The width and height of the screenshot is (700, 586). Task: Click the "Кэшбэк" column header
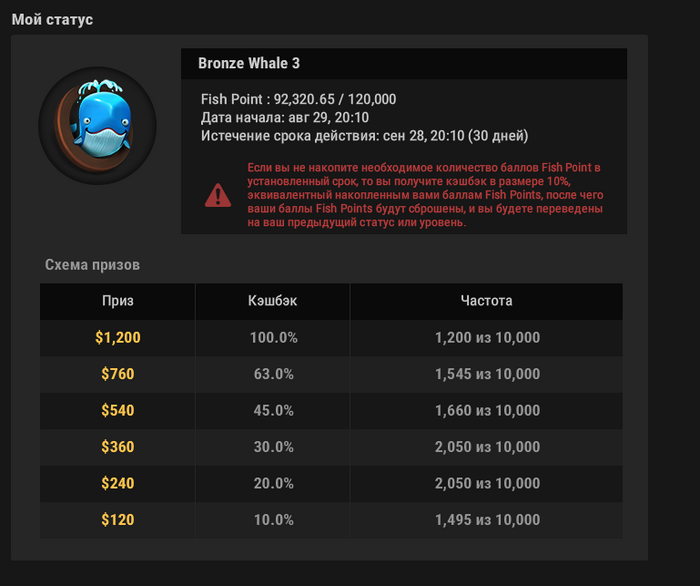[272, 301]
